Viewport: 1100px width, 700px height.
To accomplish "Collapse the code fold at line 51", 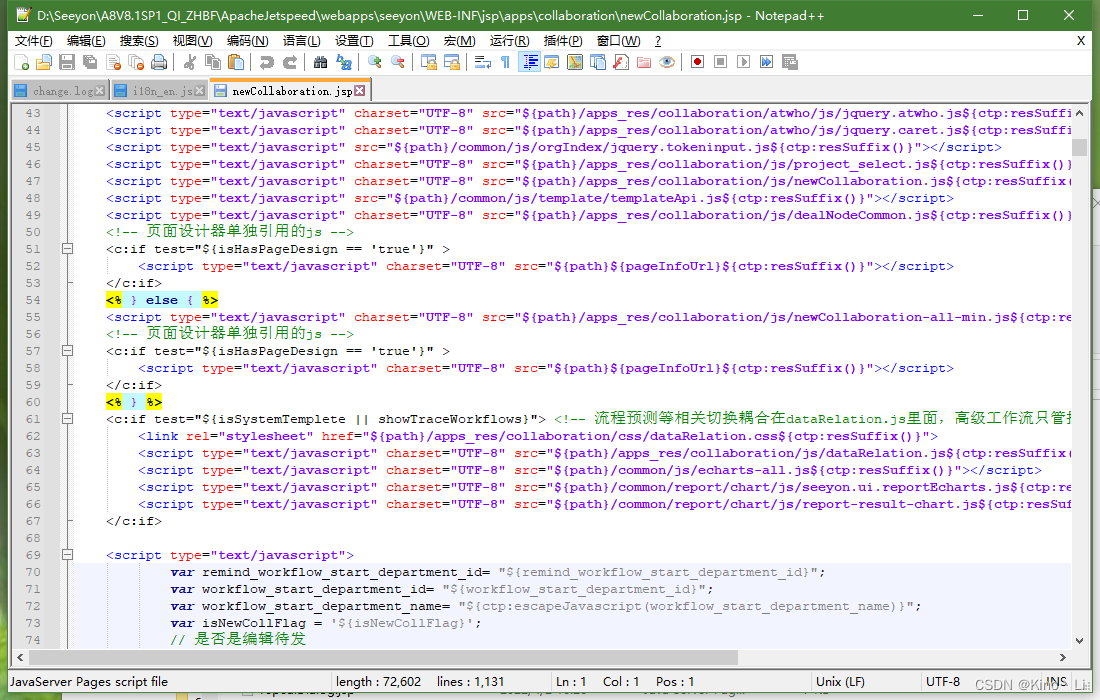I will (66, 248).
